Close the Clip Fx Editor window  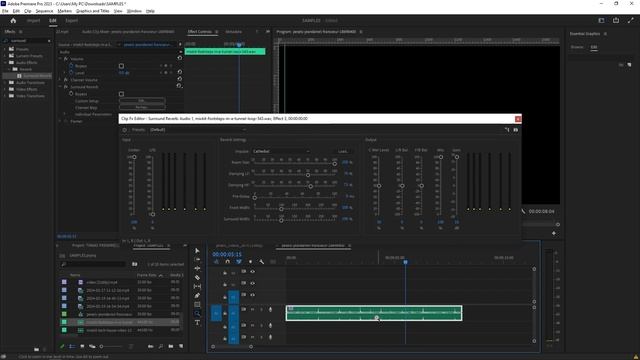(518, 119)
